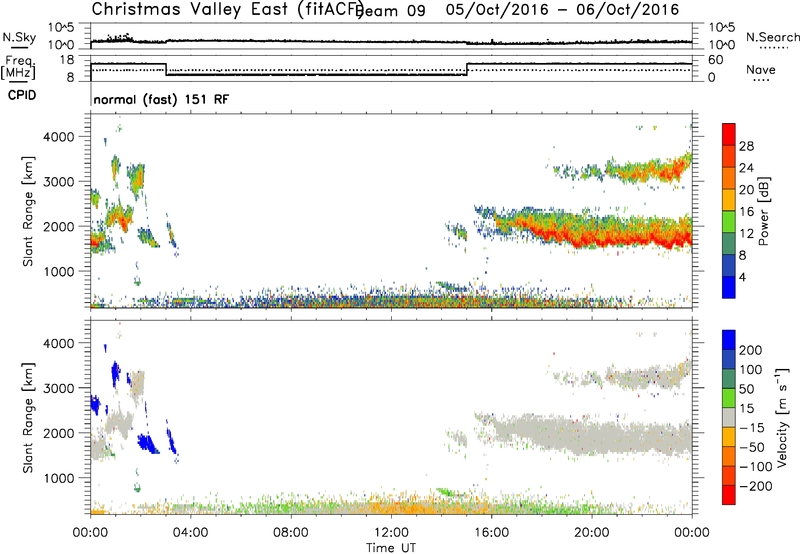
Task: Pick the Velocity colorbar segment between -100 and -200
Action: pyautogui.click(x=729, y=475)
